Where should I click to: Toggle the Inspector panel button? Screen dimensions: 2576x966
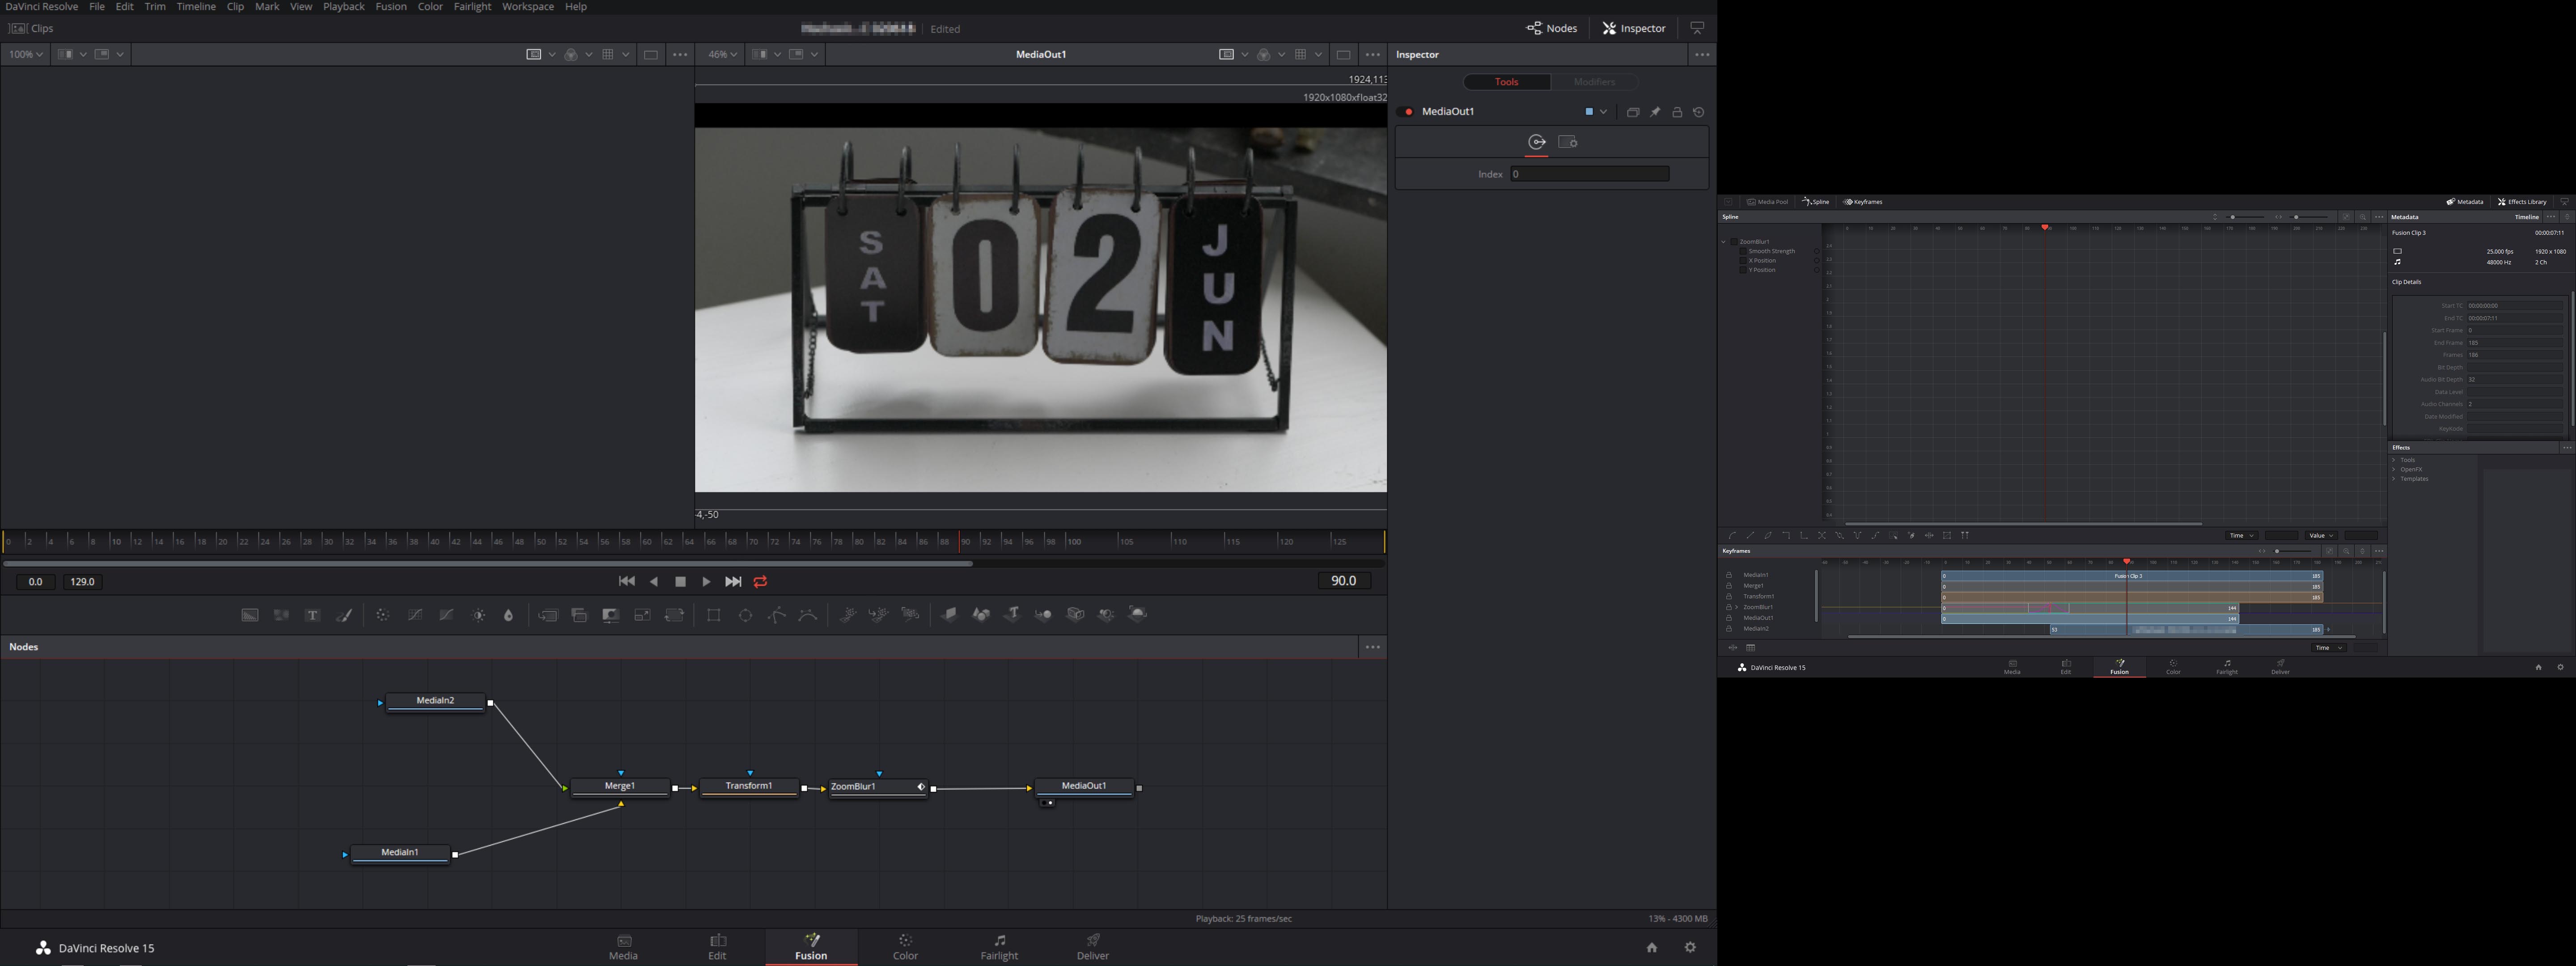[x=1635, y=28]
